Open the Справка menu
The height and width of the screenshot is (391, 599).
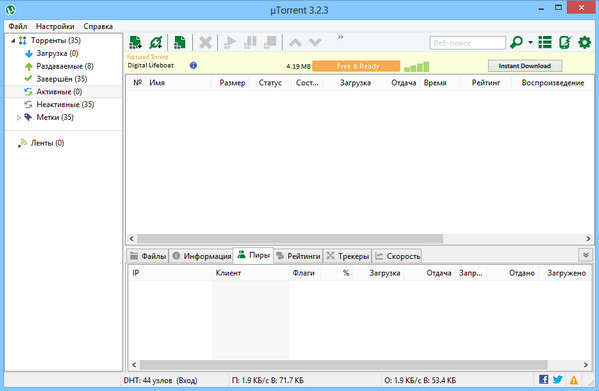98,26
